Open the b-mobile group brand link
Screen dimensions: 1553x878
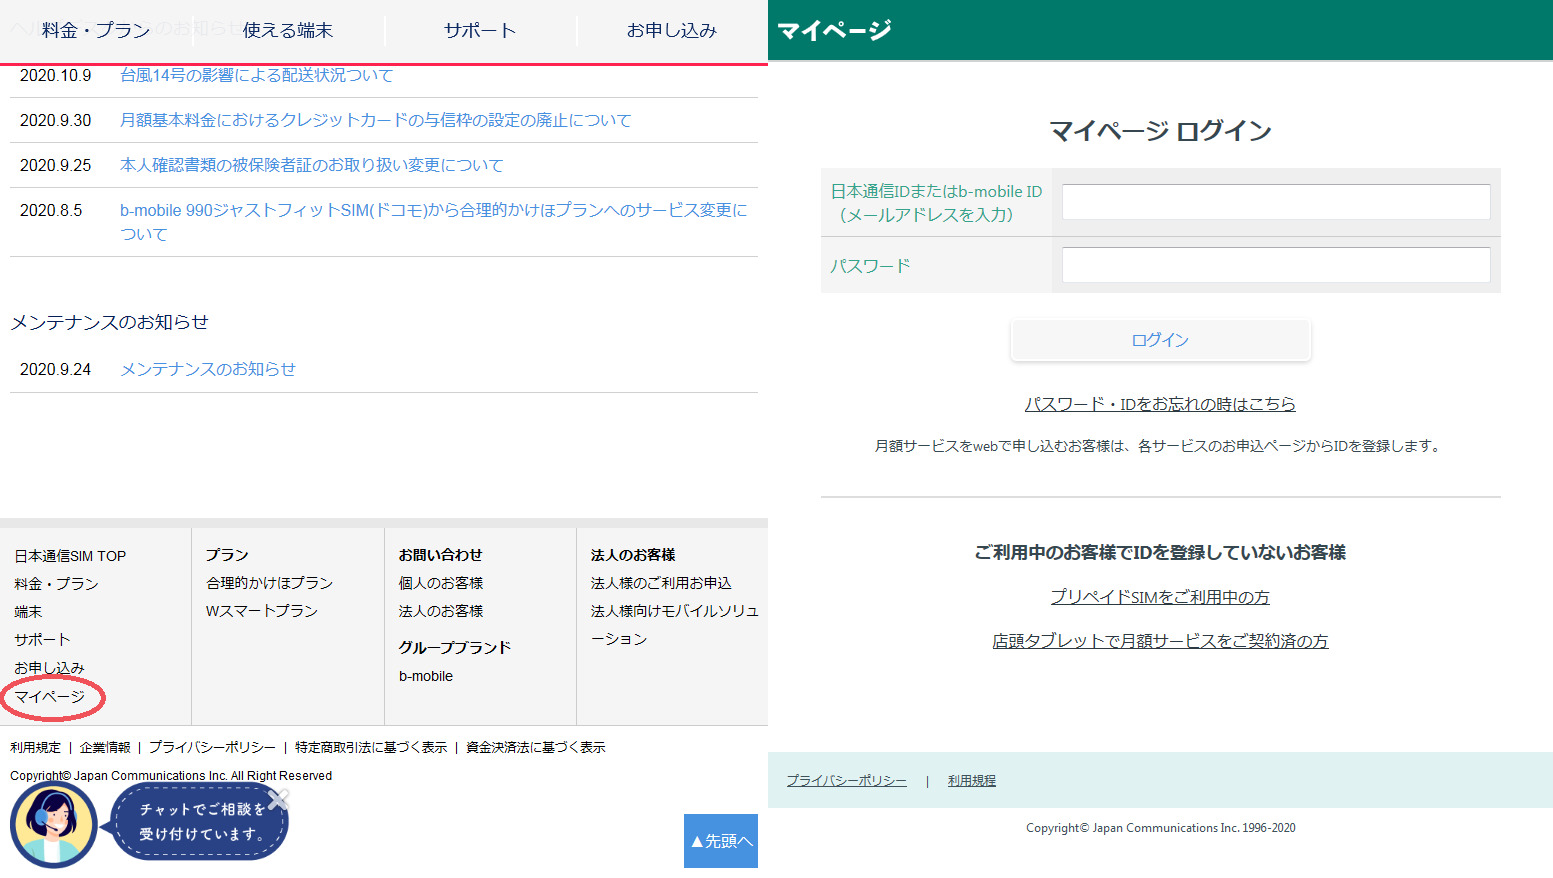point(426,676)
